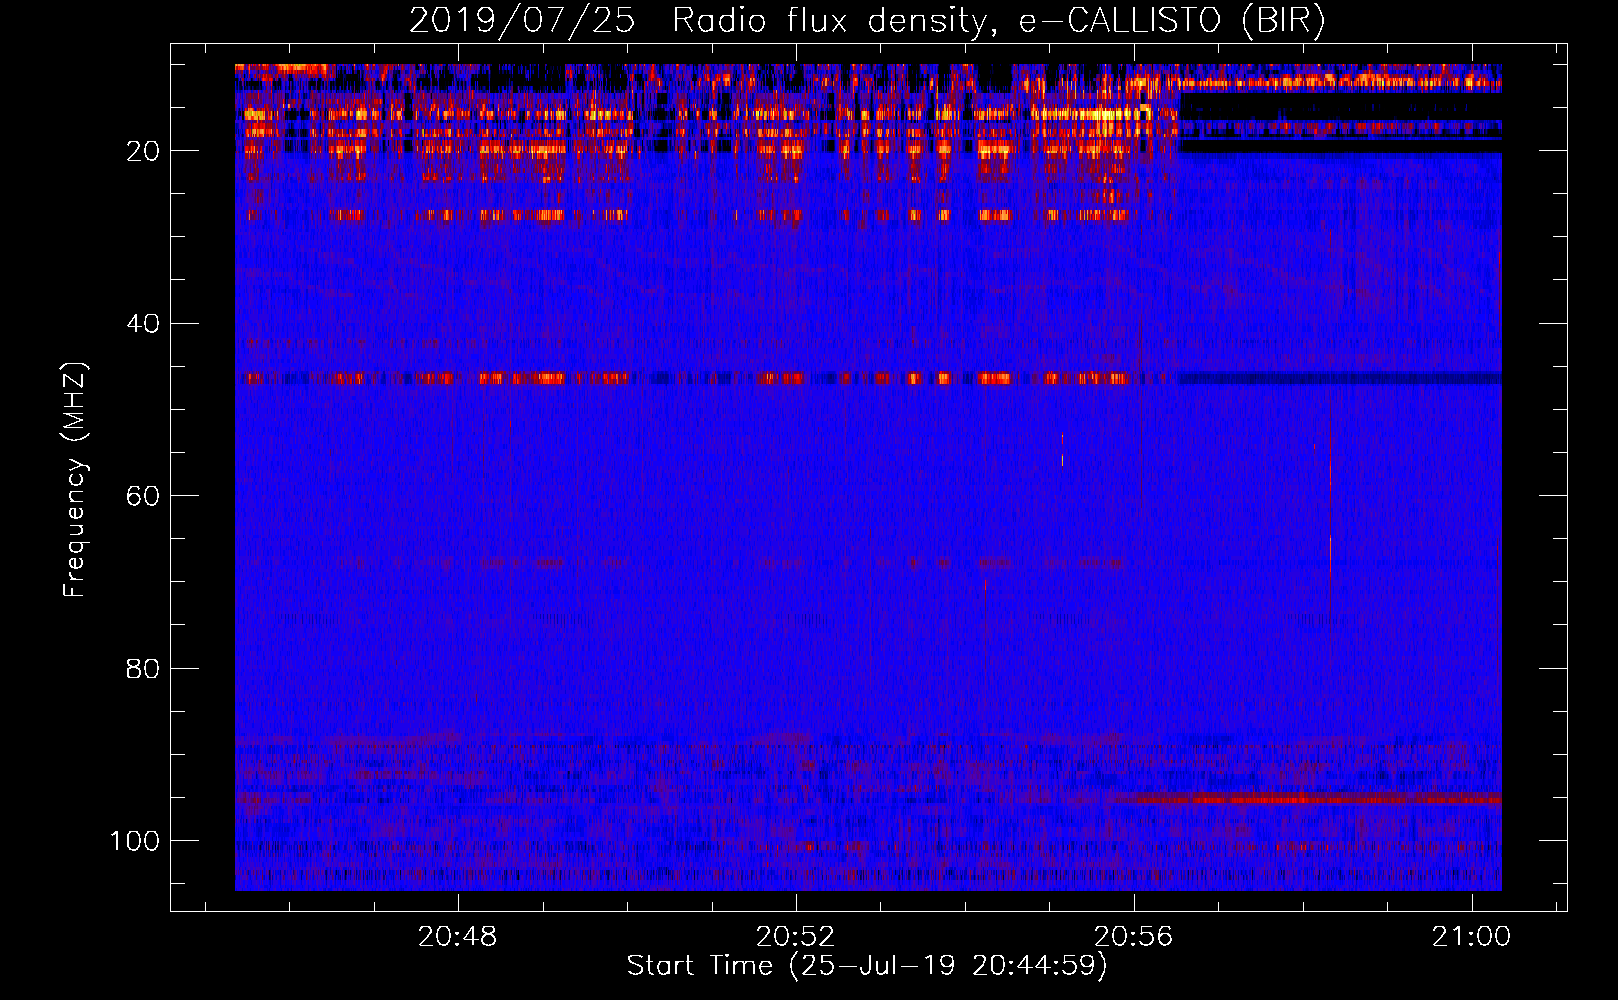Click the 80 MHz frequency tick label
The height and width of the screenshot is (1000, 1618).
(143, 668)
